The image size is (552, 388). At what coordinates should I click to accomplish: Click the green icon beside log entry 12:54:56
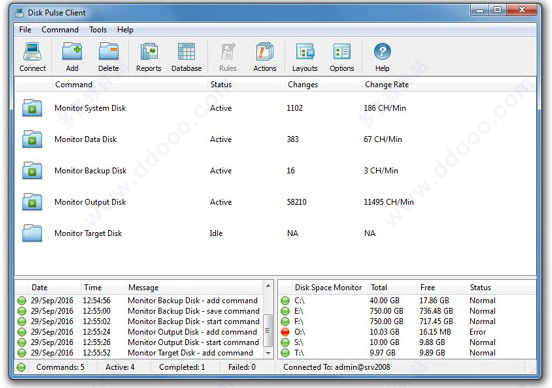(x=22, y=301)
